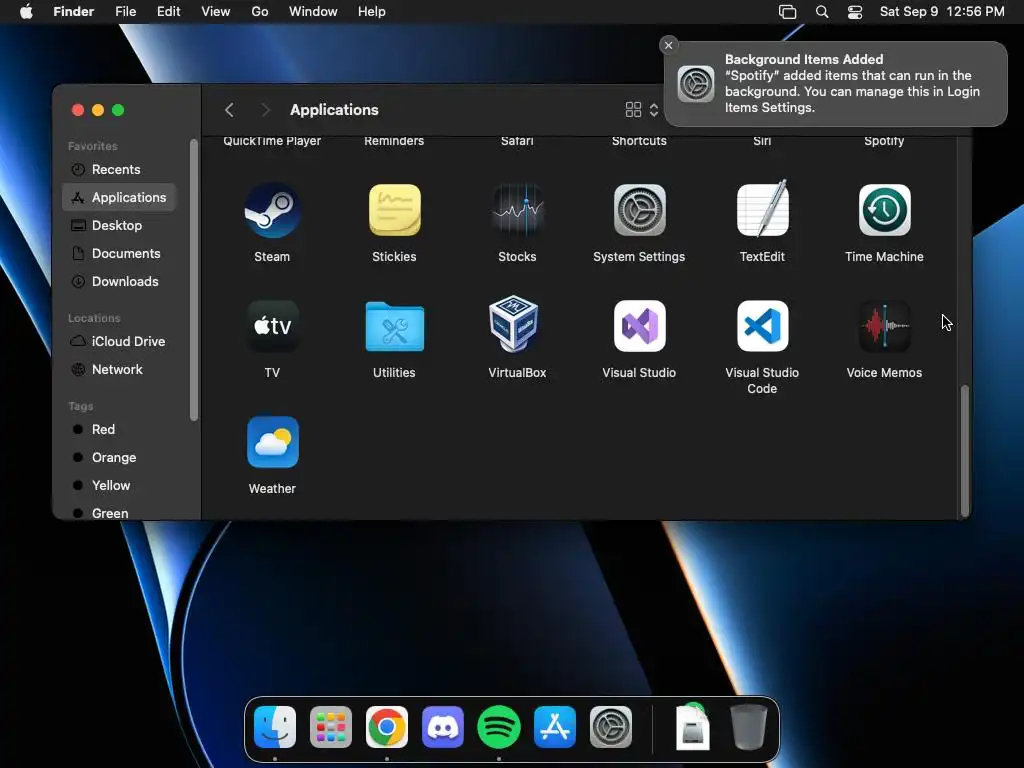This screenshot has height=768, width=1024.
Task: Click Finder in the Dock
Action: point(275,727)
